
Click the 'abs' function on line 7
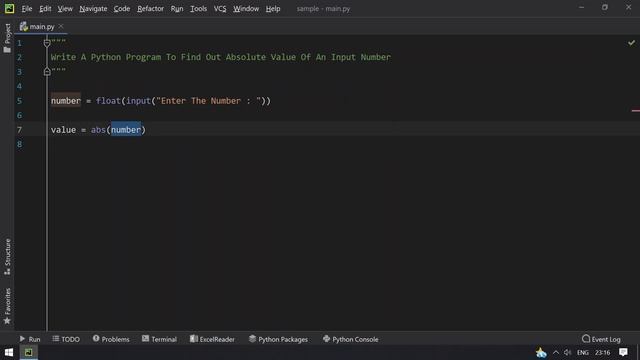click(x=98, y=130)
